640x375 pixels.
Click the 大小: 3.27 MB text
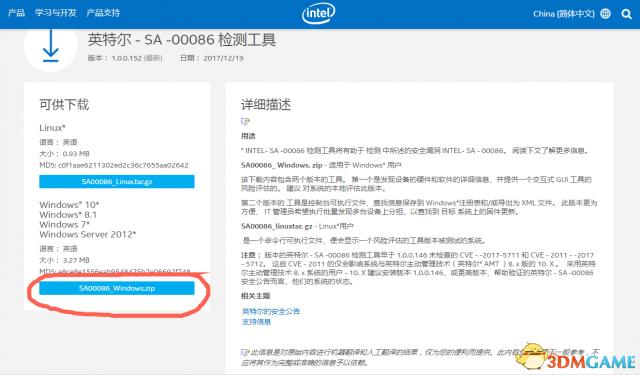[x=64, y=260]
